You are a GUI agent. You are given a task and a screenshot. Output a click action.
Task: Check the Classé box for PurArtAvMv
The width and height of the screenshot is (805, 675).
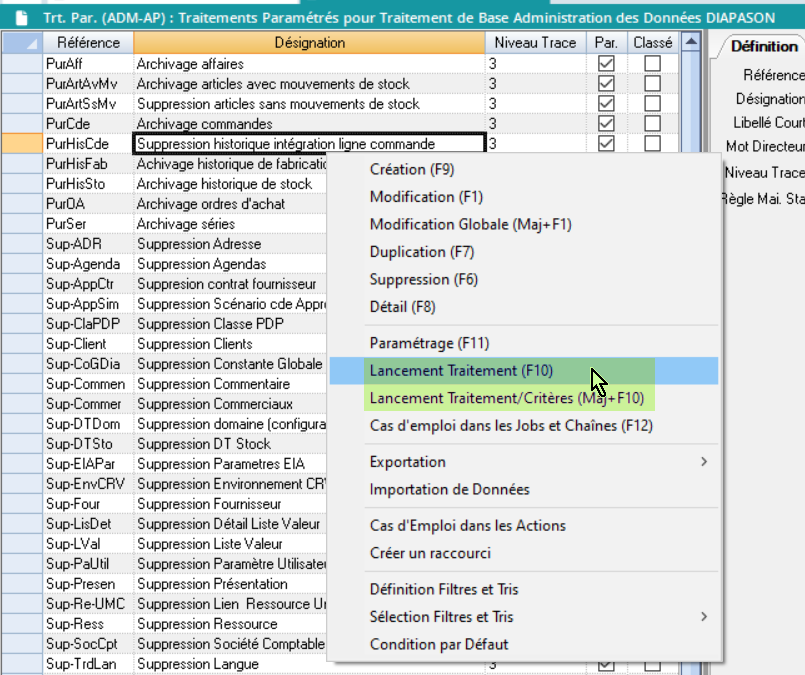[652, 84]
